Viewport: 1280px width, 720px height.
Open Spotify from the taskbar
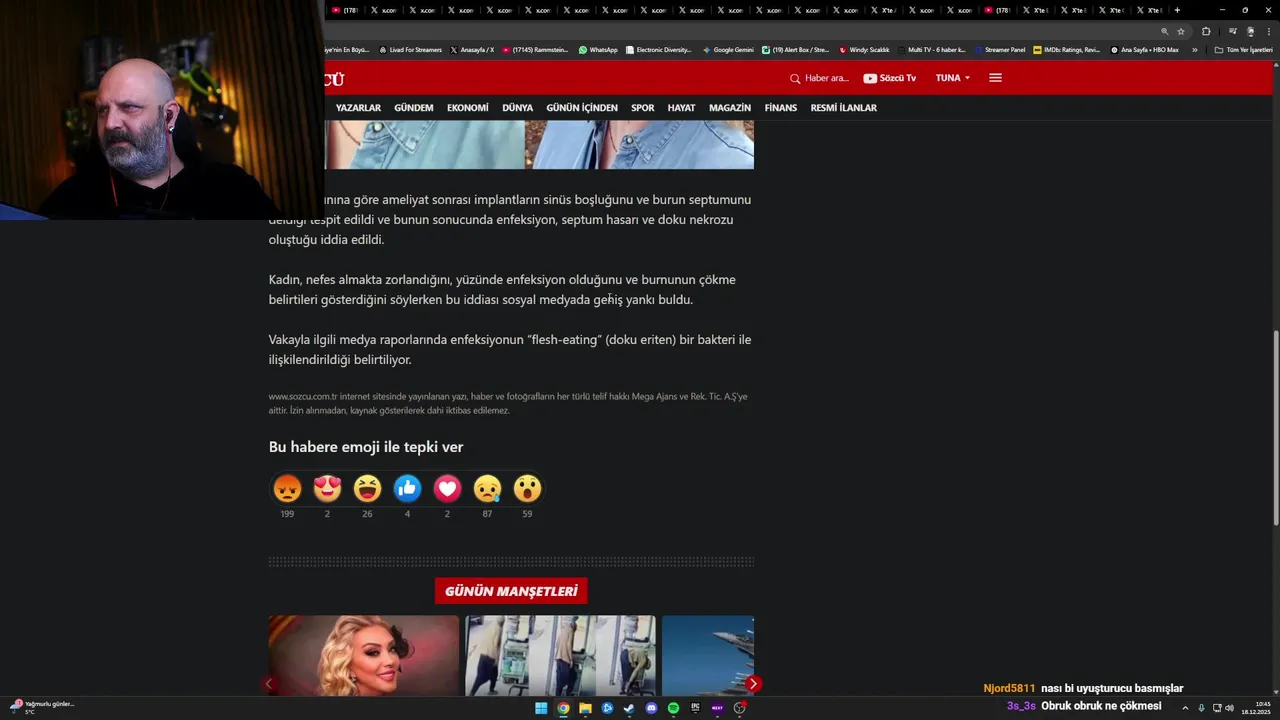(x=673, y=708)
